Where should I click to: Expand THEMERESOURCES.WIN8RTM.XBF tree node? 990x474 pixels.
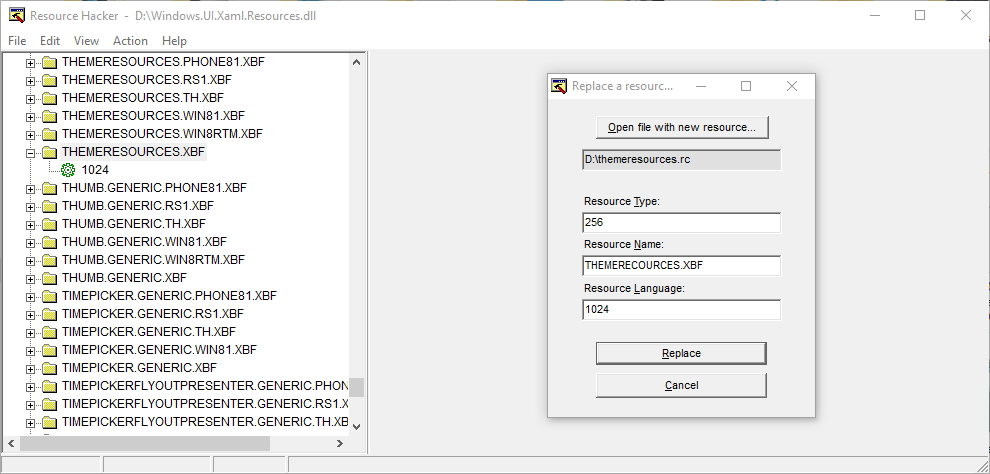point(30,135)
